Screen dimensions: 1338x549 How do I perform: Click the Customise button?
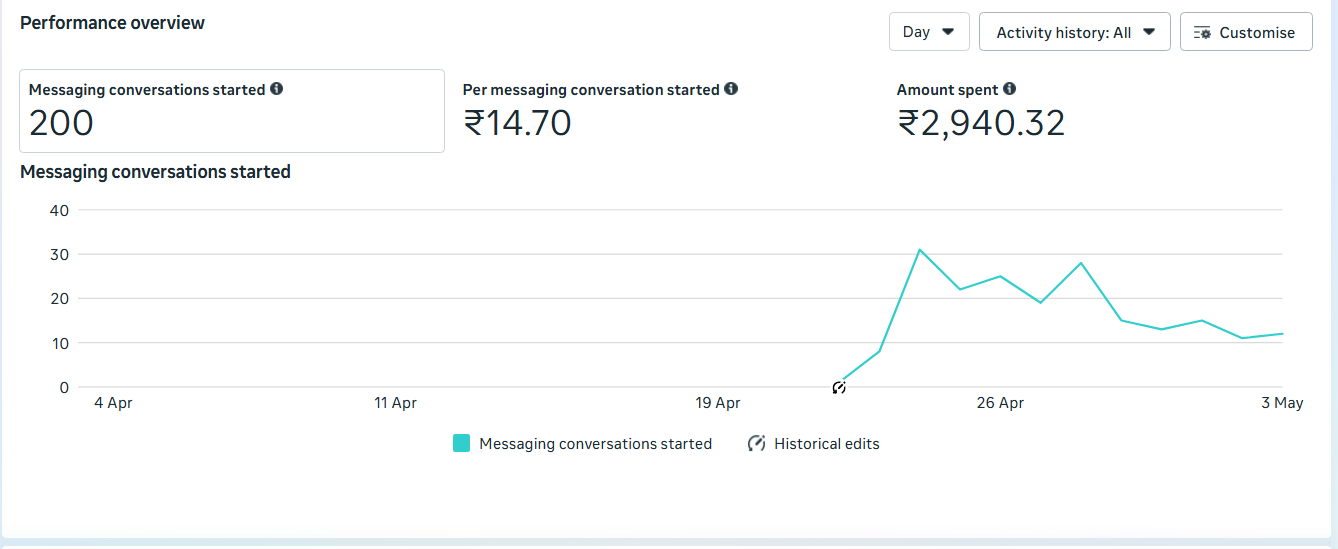click(1246, 32)
